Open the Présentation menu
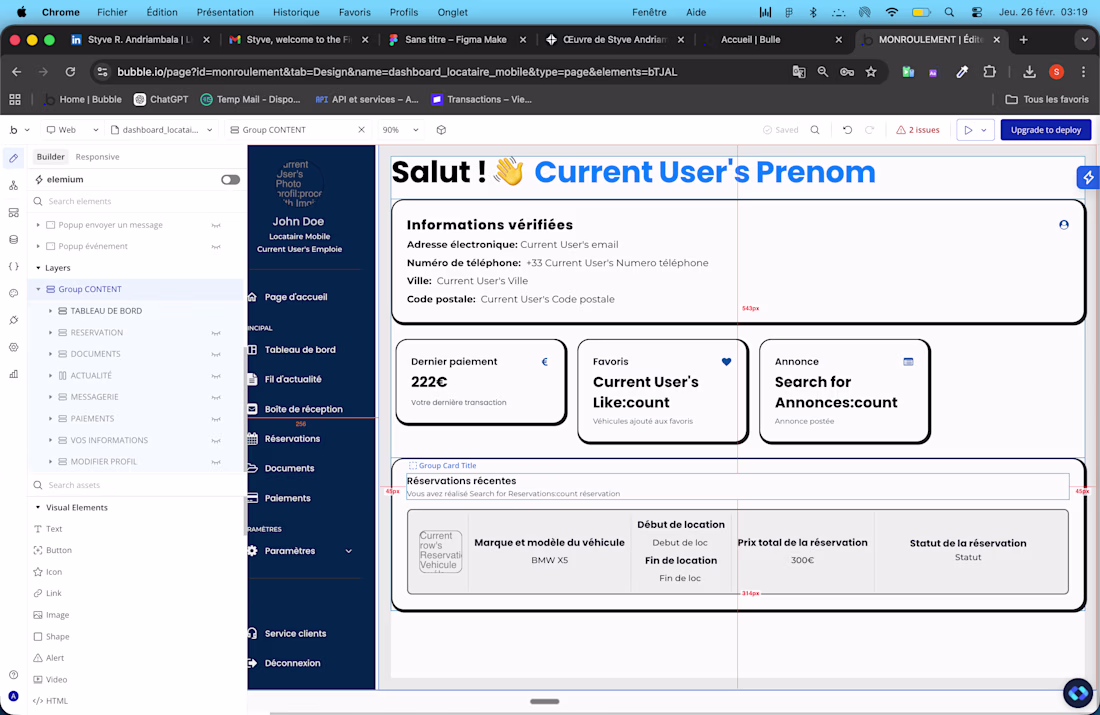 tap(225, 12)
